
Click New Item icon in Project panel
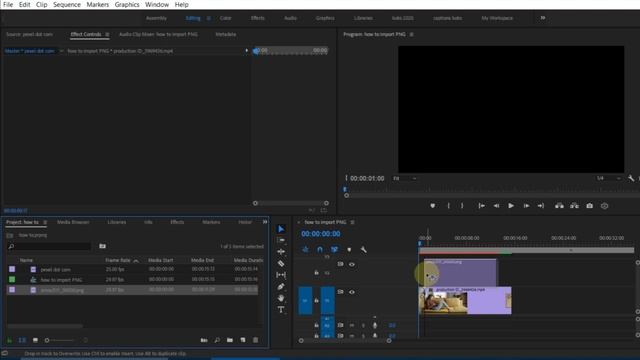[x=243, y=340]
